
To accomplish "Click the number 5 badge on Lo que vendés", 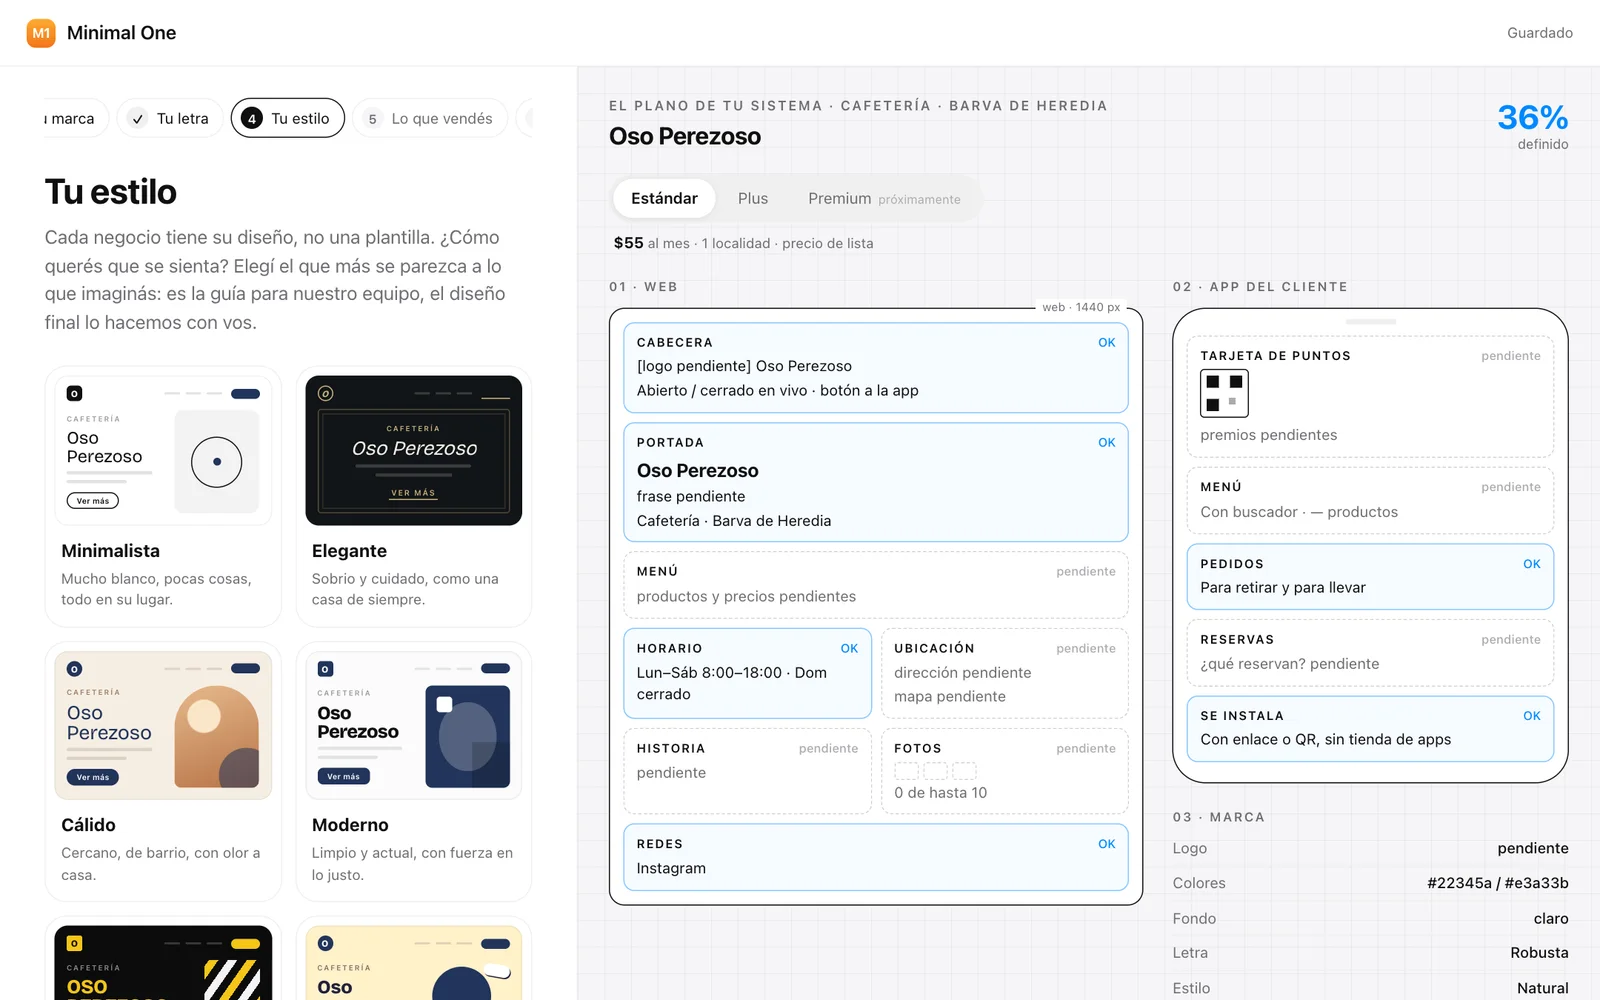I will pos(372,118).
